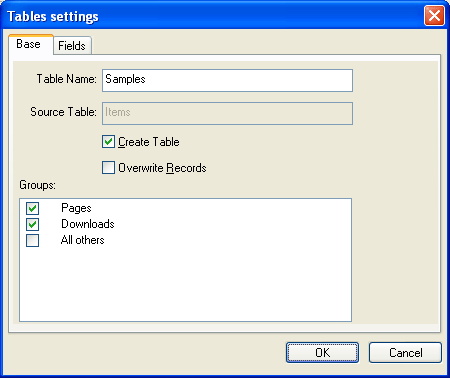
Task: Select the Downloads item text in Groups
Action: (x=88, y=224)
